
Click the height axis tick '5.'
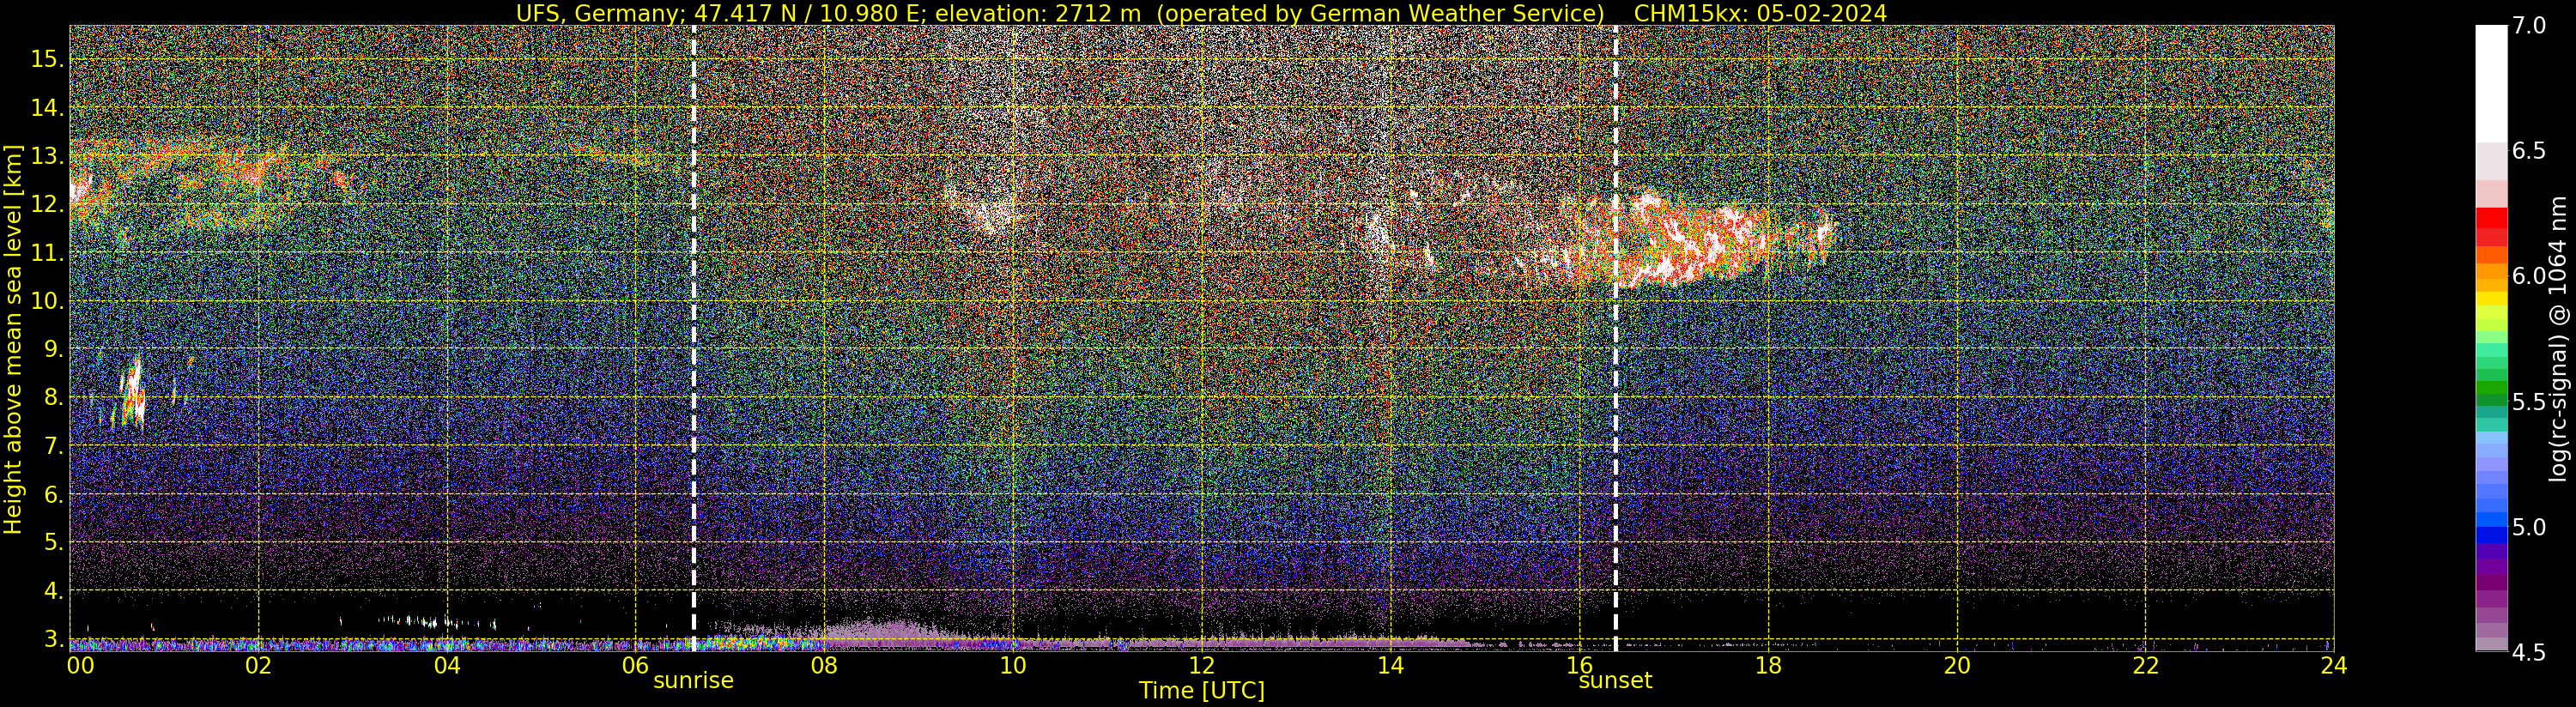click(x=53, y=542)
